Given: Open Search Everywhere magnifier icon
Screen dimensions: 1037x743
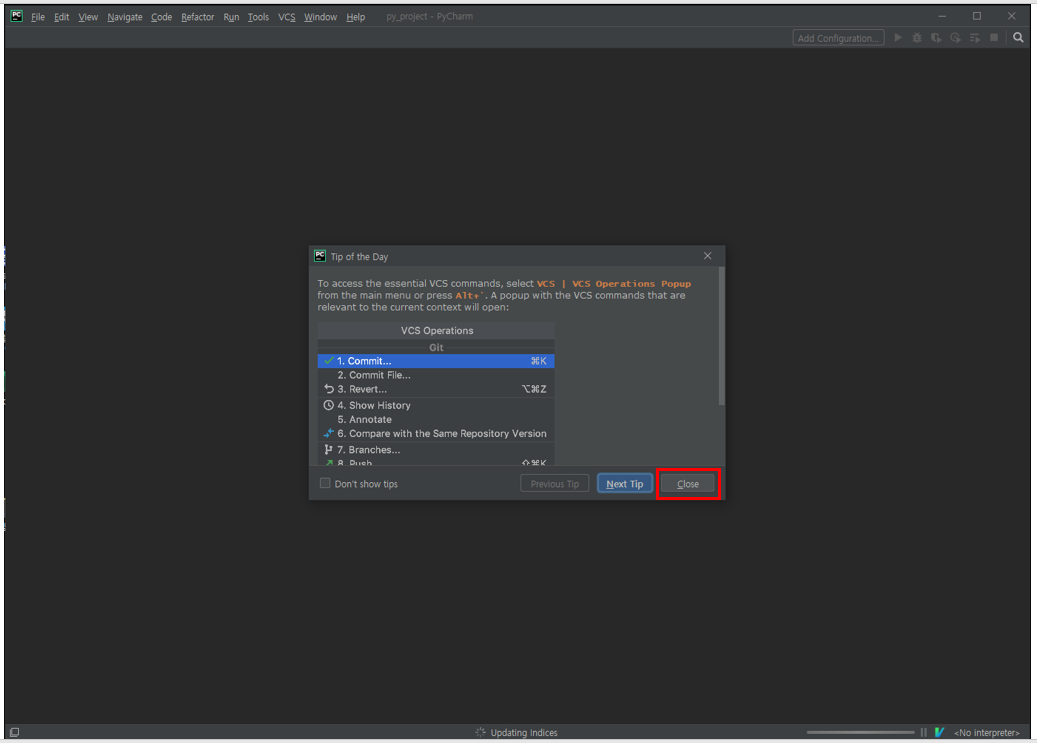Looking at the screenshot, I should click(1018, 38).
